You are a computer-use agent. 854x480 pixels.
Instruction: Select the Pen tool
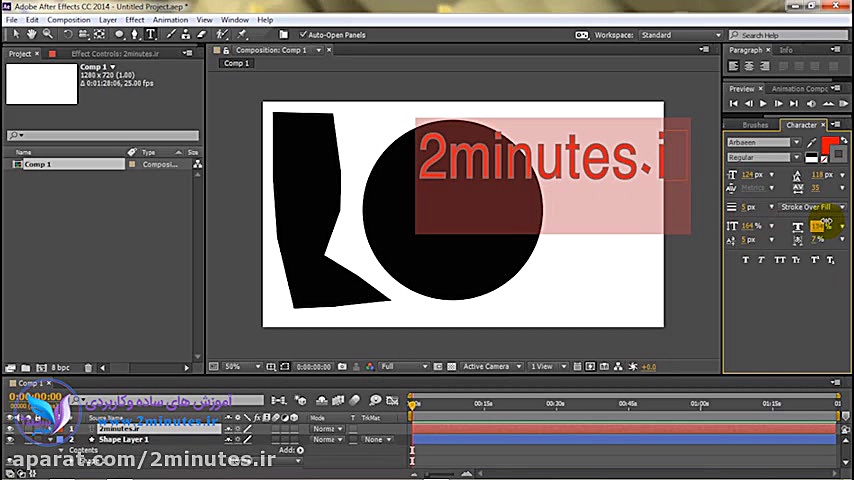(136, 34)
